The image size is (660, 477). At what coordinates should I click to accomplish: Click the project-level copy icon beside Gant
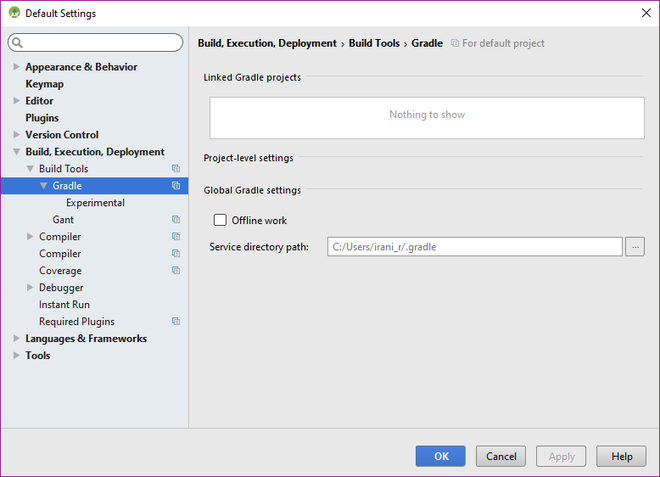[176, 219]
